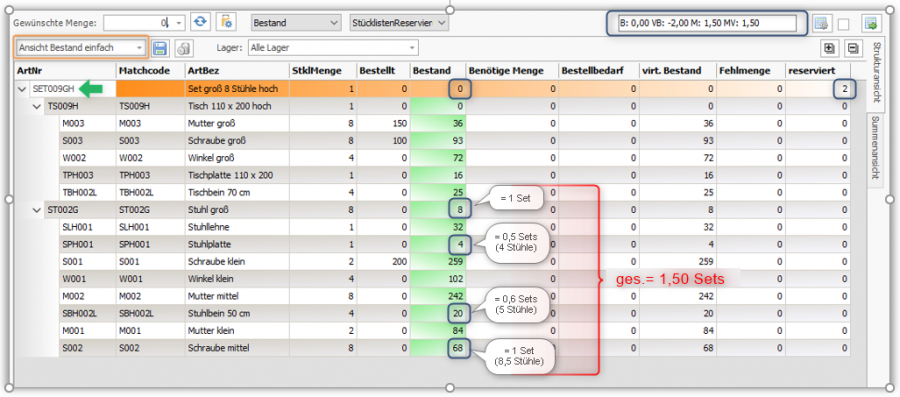Open the Bestand dropdown
This screenshot has height=397, width=900.
click(x=296, y=23)
